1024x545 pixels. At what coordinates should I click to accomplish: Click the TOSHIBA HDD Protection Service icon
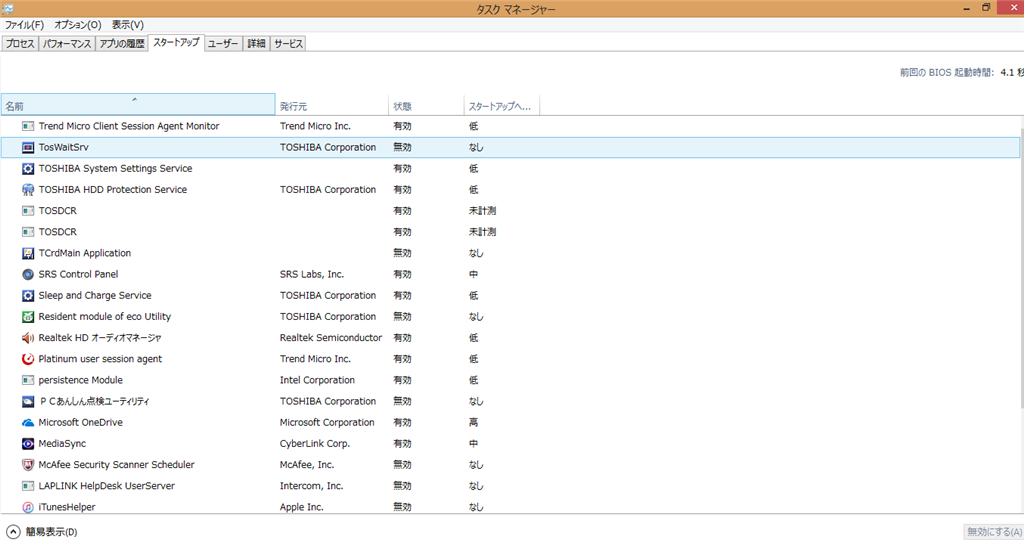(27, 190)
